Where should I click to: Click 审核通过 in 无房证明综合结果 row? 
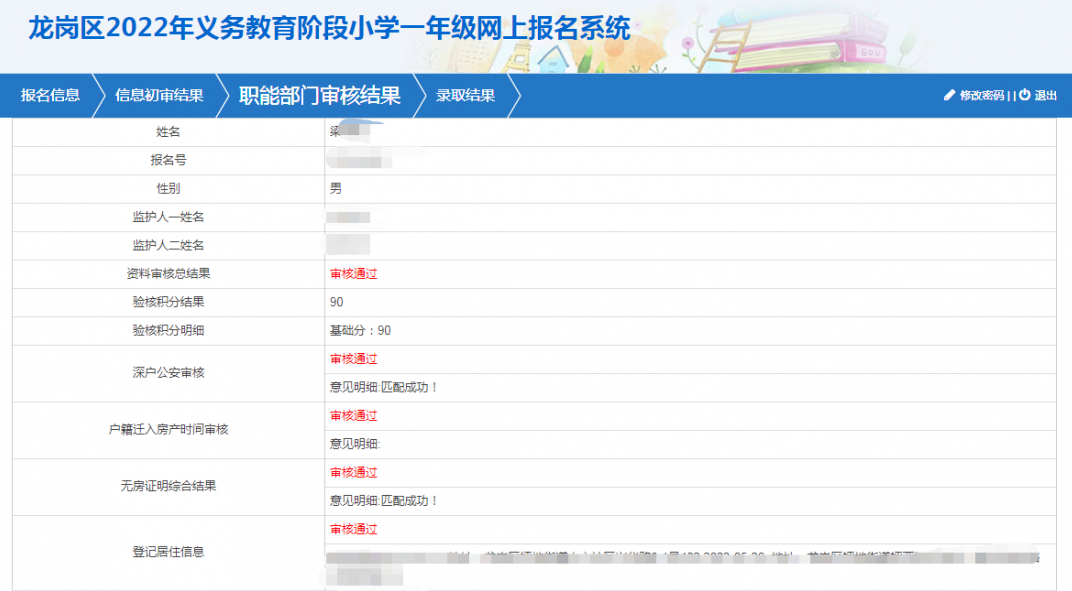[353, 473]
